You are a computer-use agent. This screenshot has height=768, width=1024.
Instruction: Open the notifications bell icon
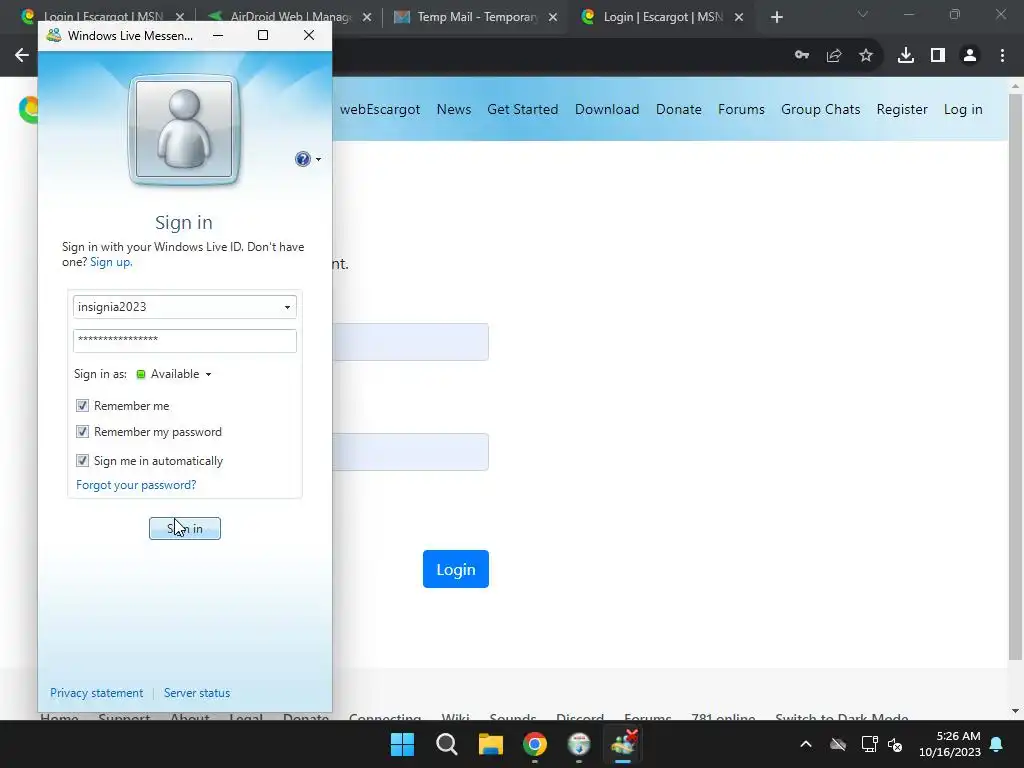click(x=997, y=744)
